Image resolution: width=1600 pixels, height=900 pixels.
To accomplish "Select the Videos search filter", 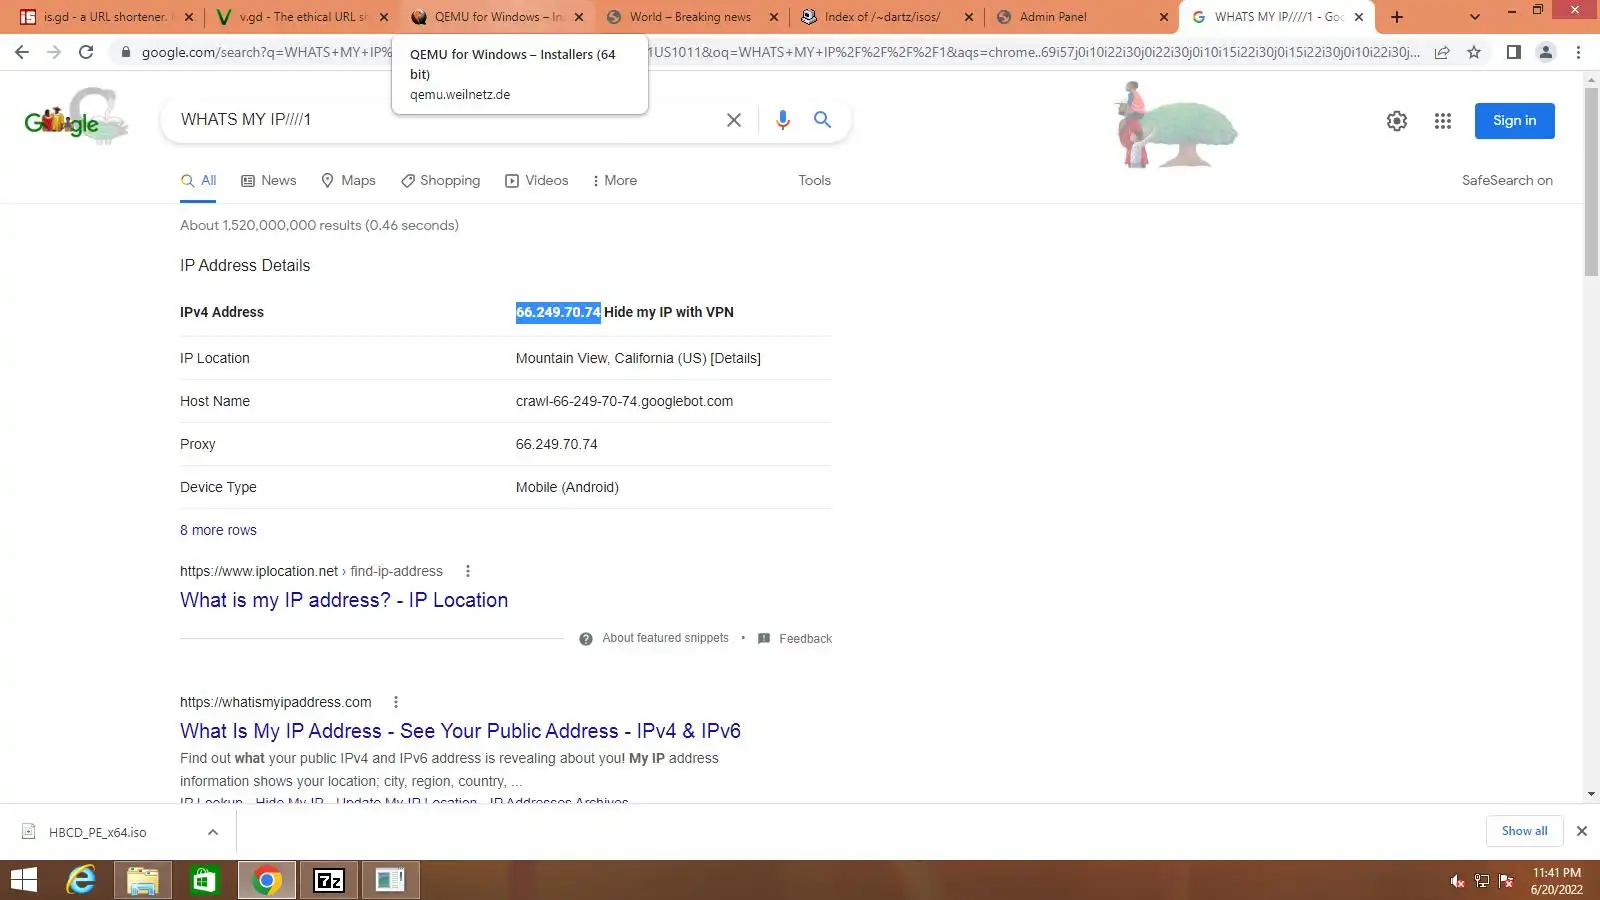I will coord(536,181).
